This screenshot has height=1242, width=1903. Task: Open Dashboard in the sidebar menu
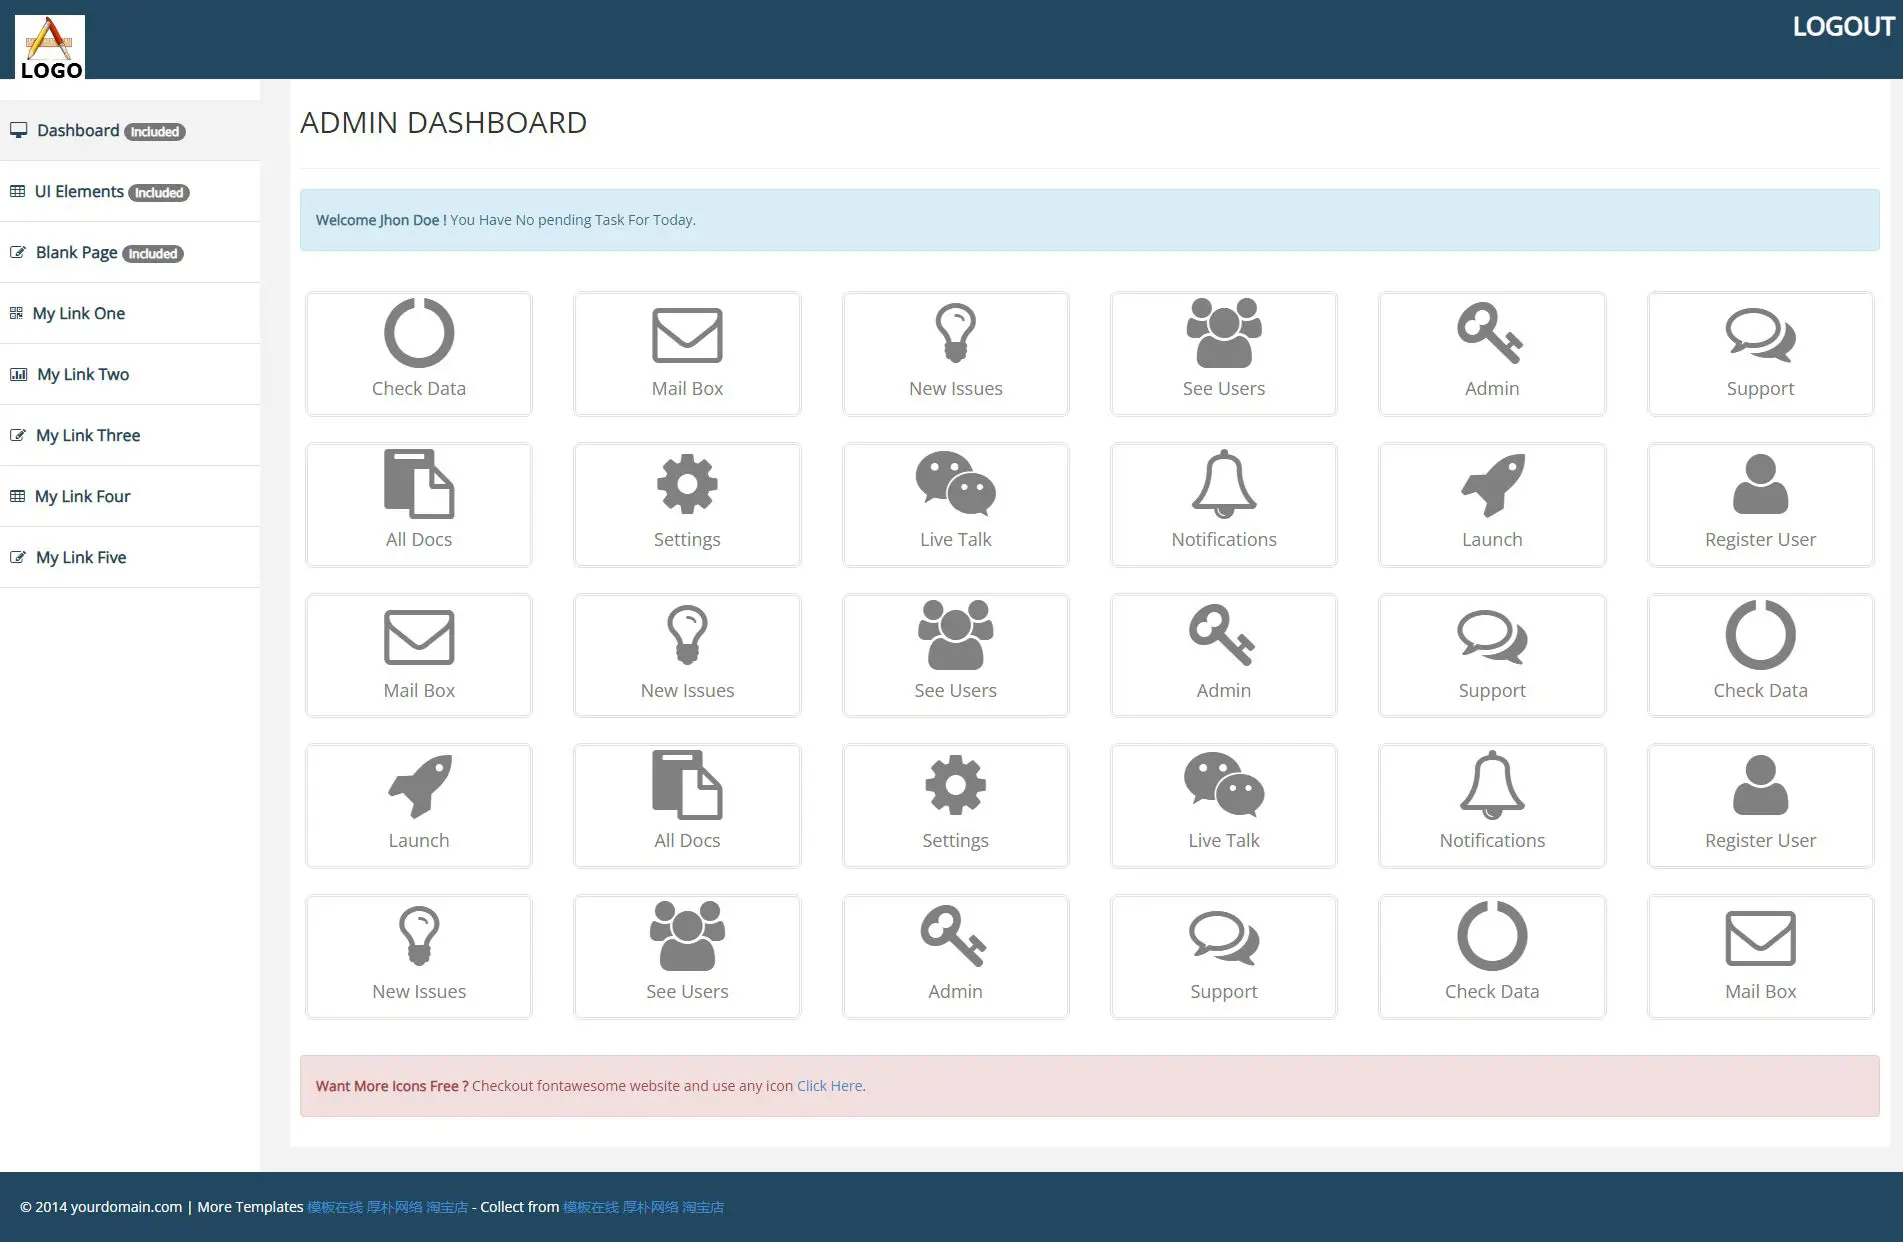point(78,131)
